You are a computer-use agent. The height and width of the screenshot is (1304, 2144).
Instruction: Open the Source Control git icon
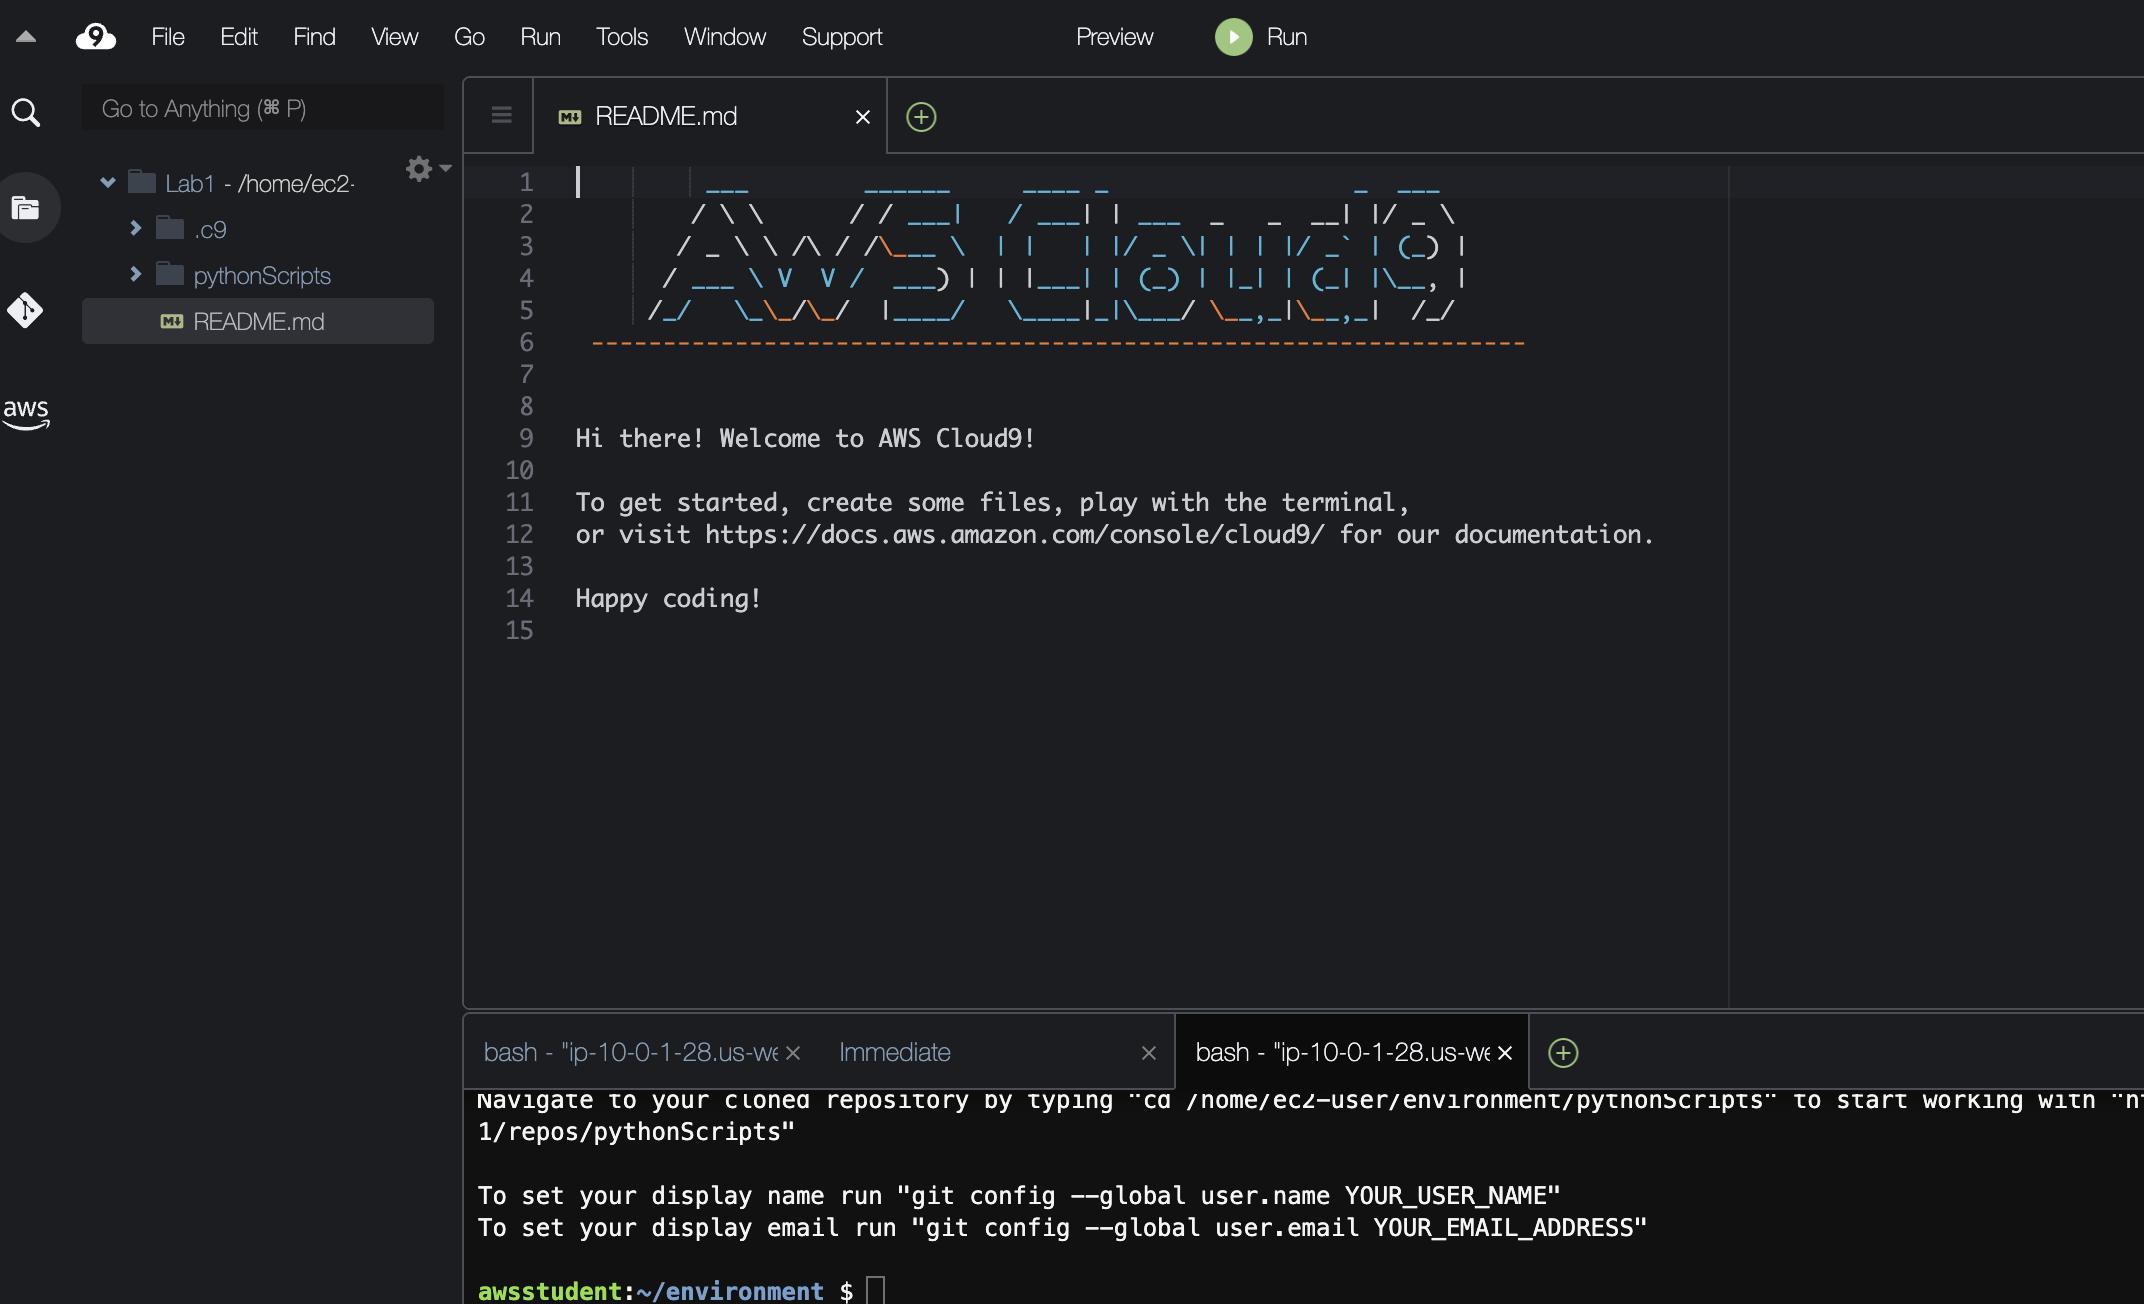[x=26, y=310]
